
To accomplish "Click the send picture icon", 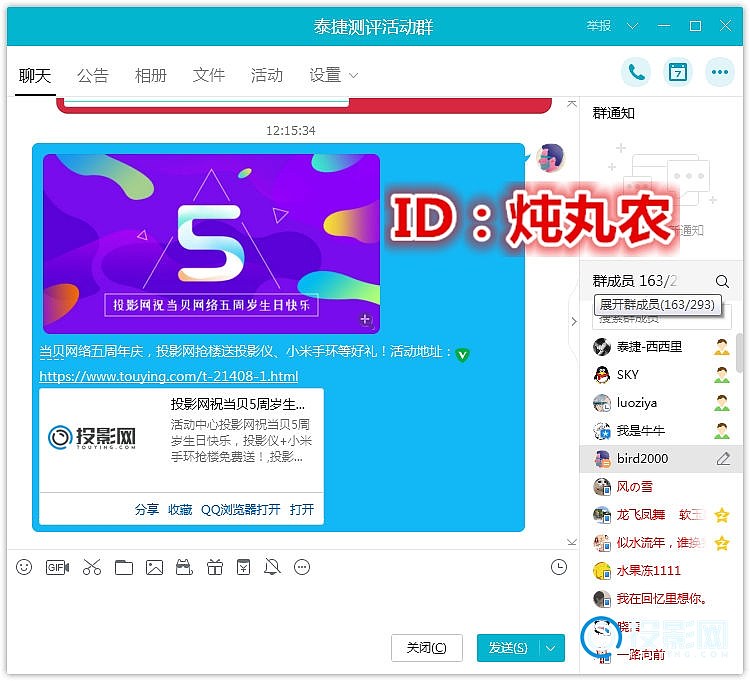I will (154, 567).
